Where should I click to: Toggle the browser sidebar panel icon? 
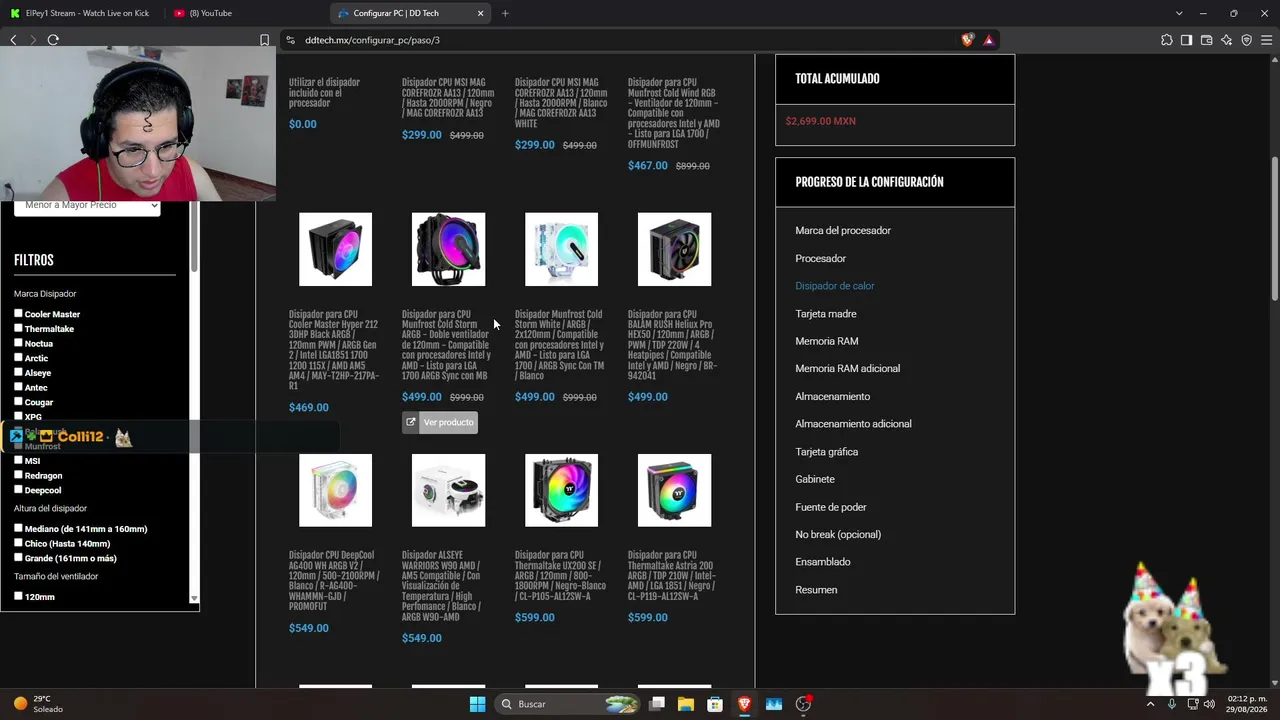(x=1186, y=40)
